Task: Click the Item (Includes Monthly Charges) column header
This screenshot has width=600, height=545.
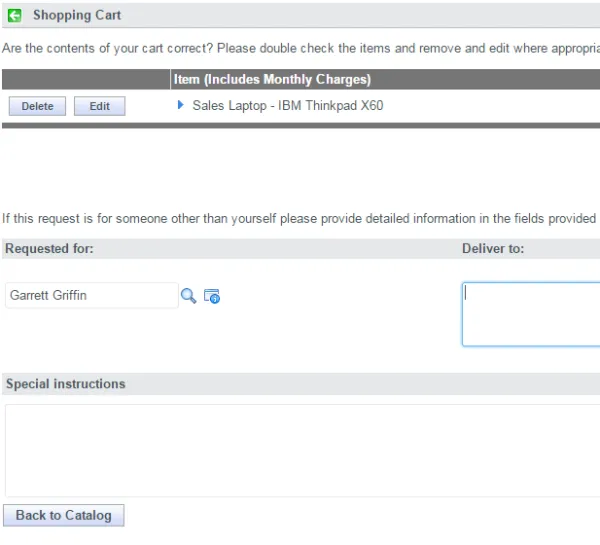Action: pyautogui.click(x=272, y=79)
